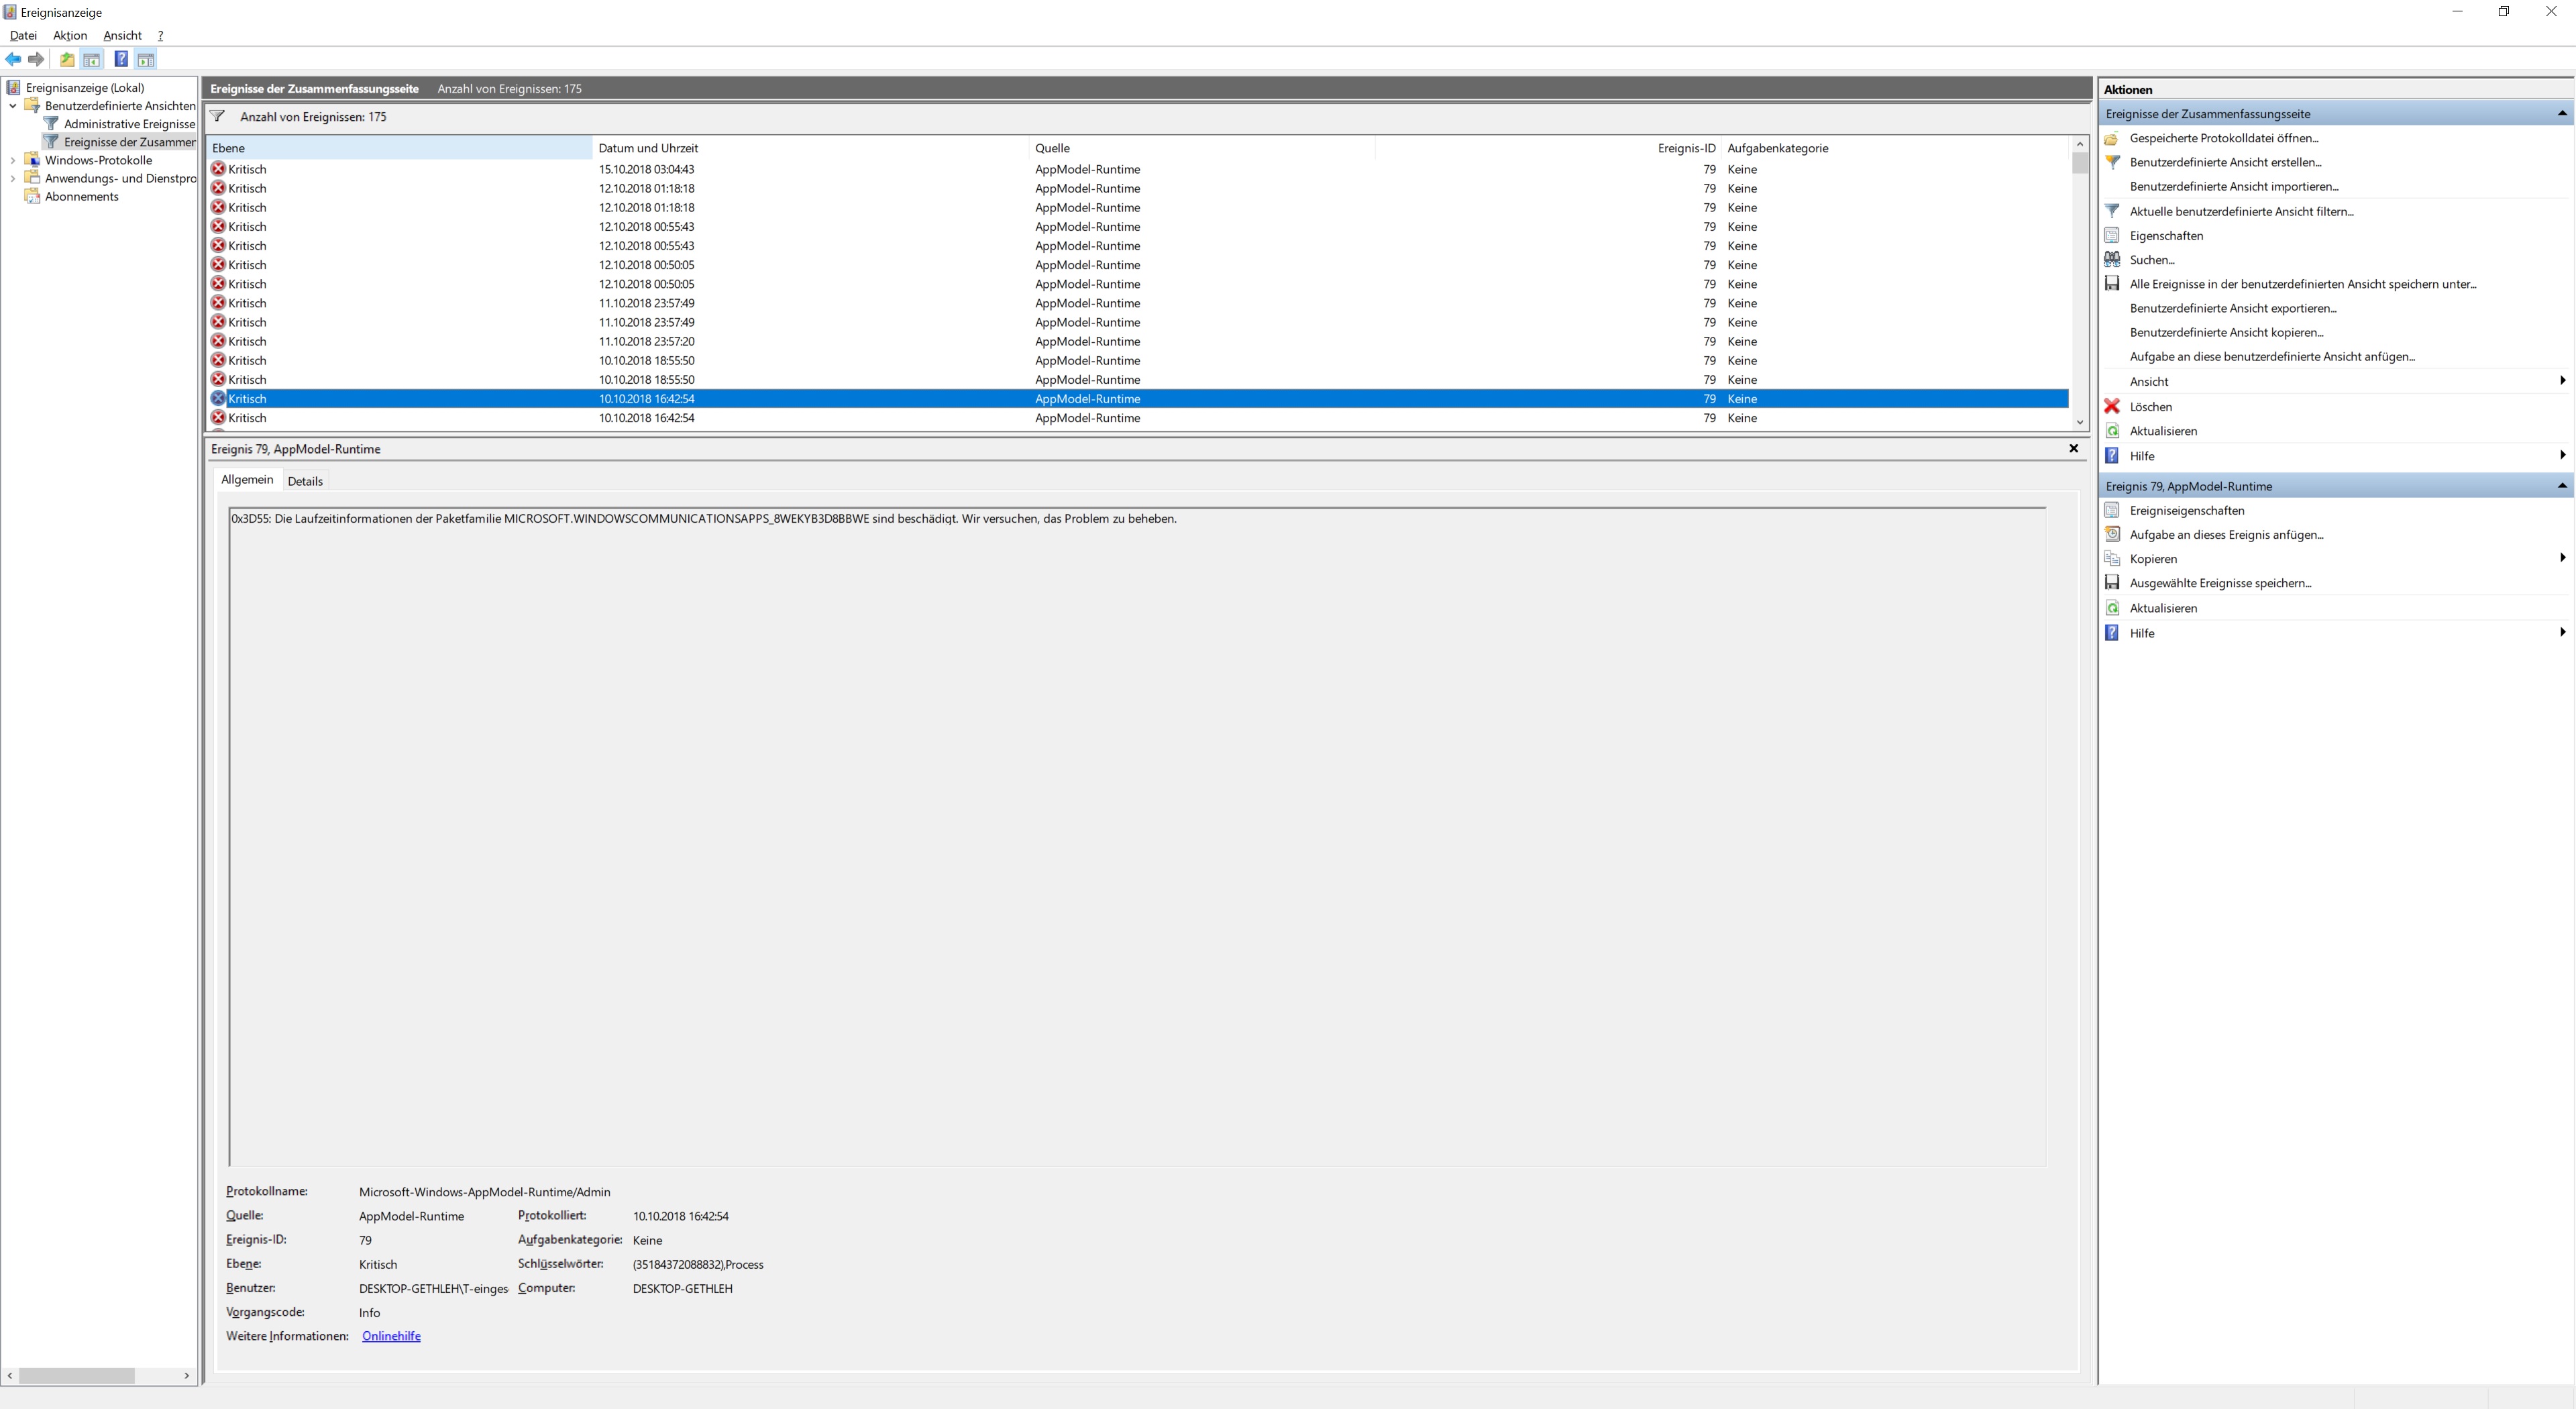Click the Ereigniseigenschaften icon in the actions pane
The width and height of the screenshot is (2576, 1409).
[x=2112, y=510]
